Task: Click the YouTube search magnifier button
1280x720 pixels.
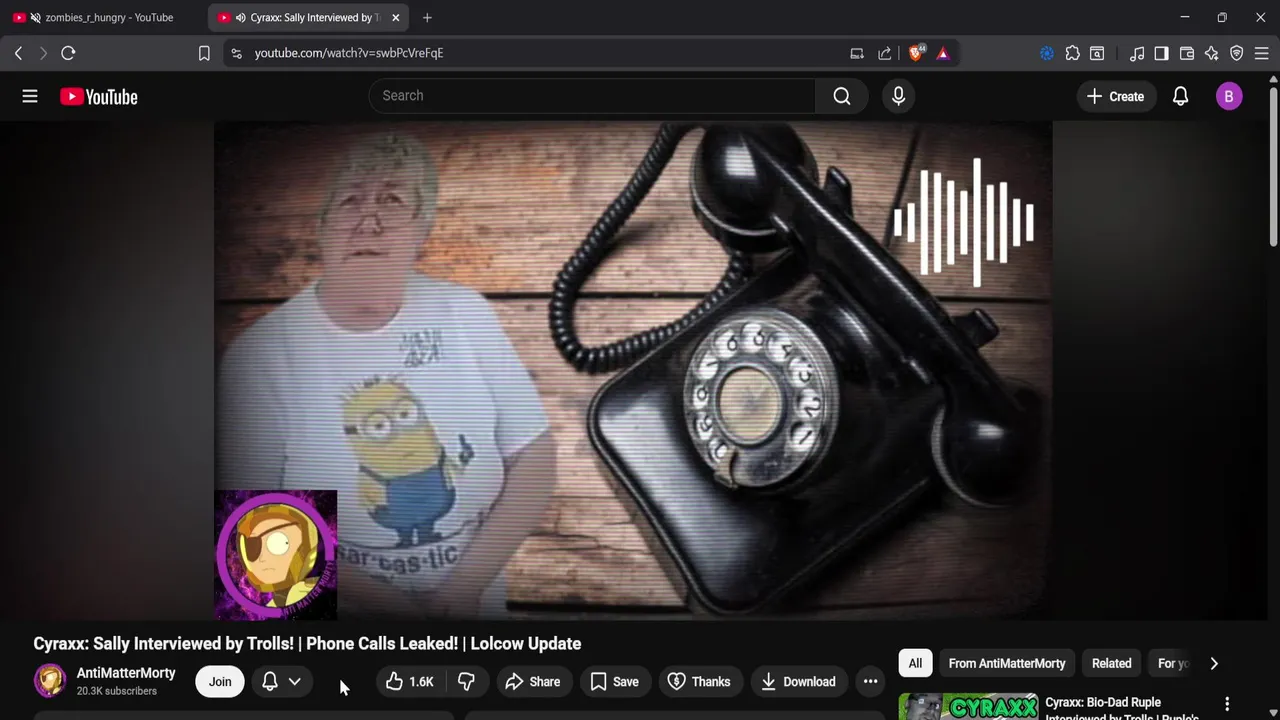Action: coord(842,96)
